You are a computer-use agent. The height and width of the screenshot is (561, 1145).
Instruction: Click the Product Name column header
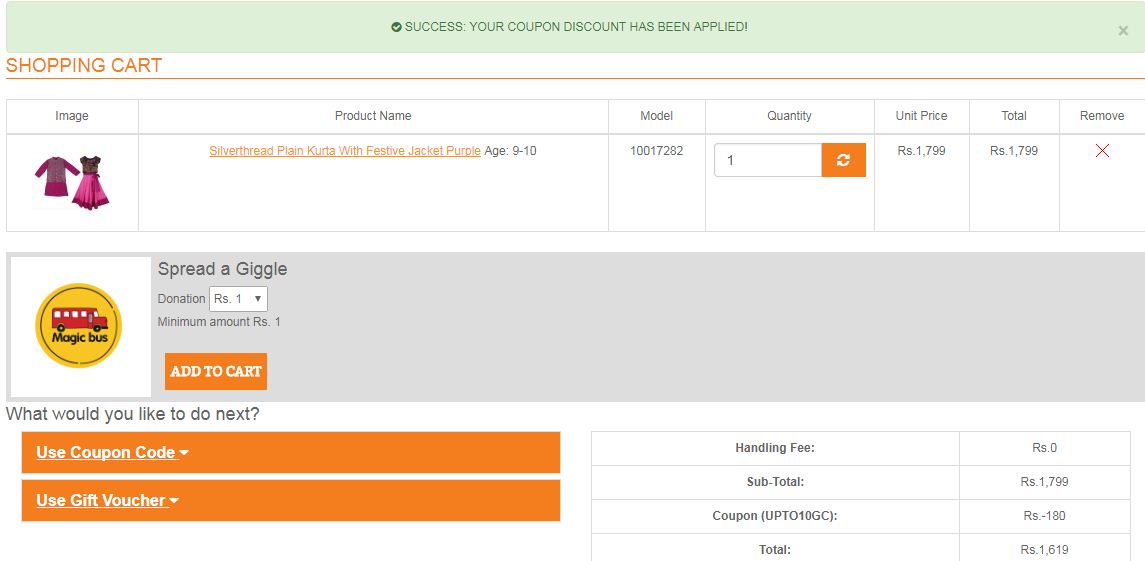373,116
